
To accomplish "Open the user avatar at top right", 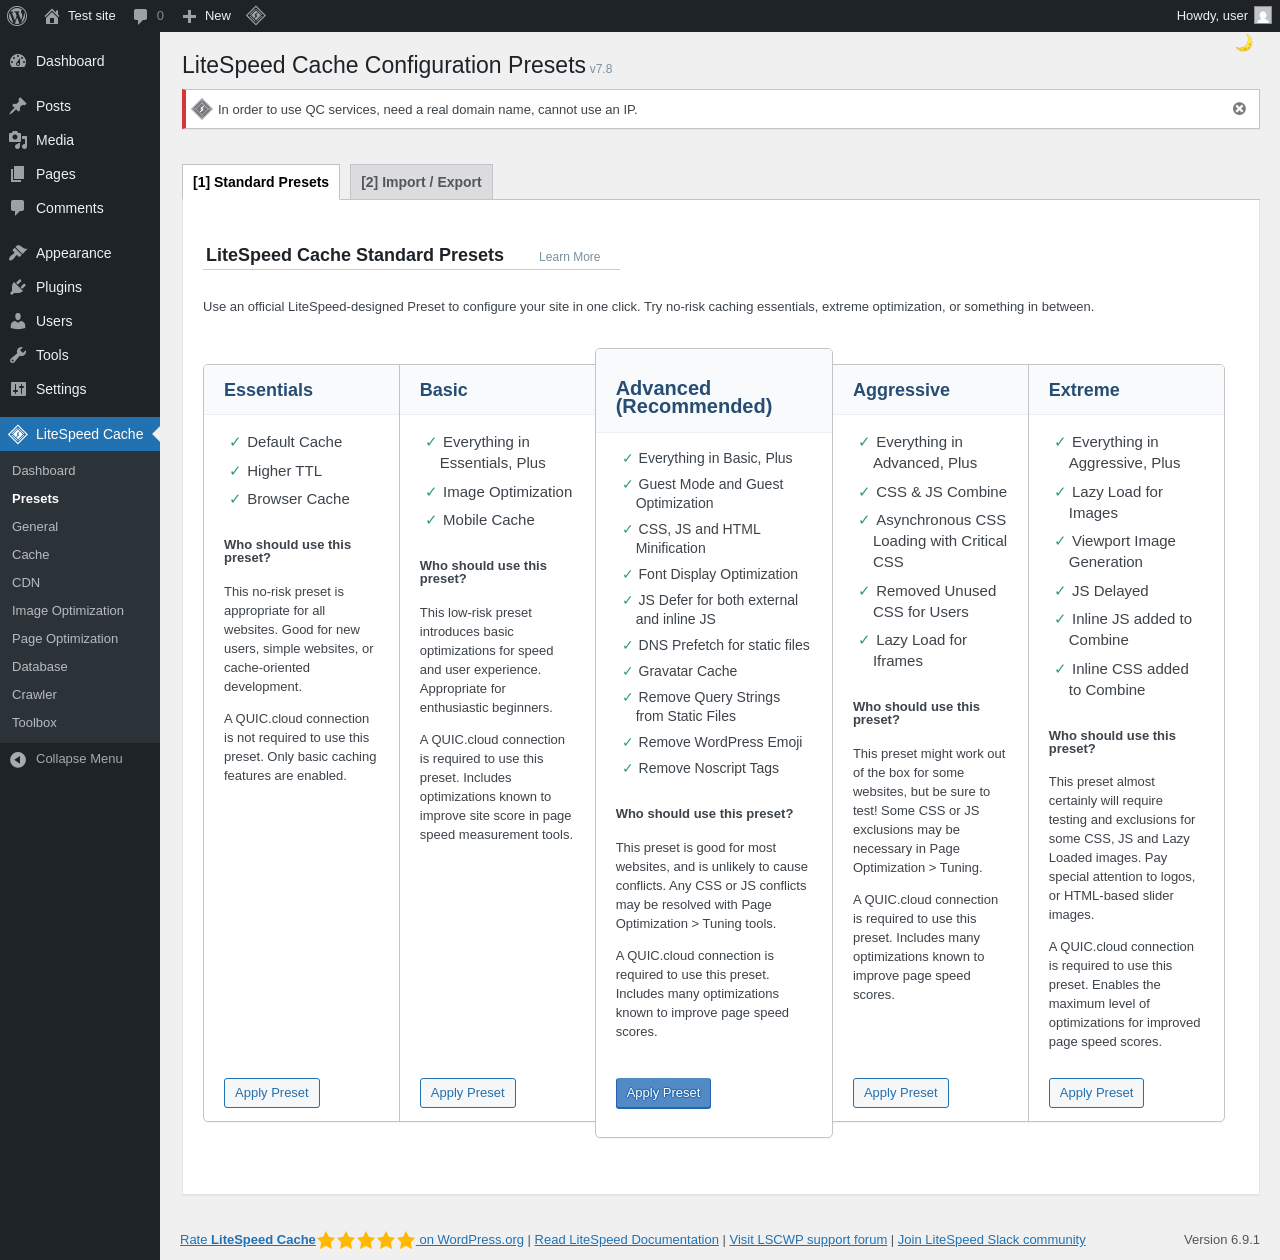I will pos(1263,16).
